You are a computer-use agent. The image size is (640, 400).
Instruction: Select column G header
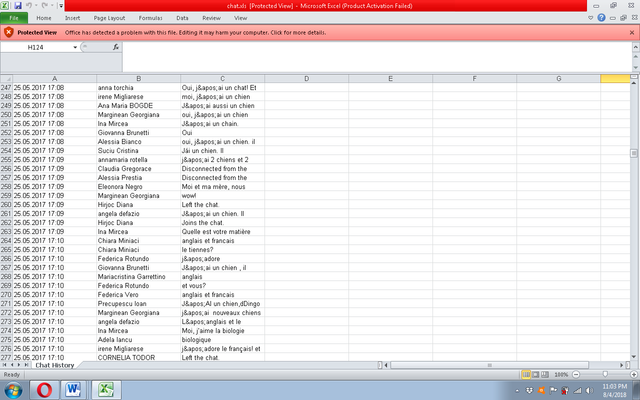point(558,78)
